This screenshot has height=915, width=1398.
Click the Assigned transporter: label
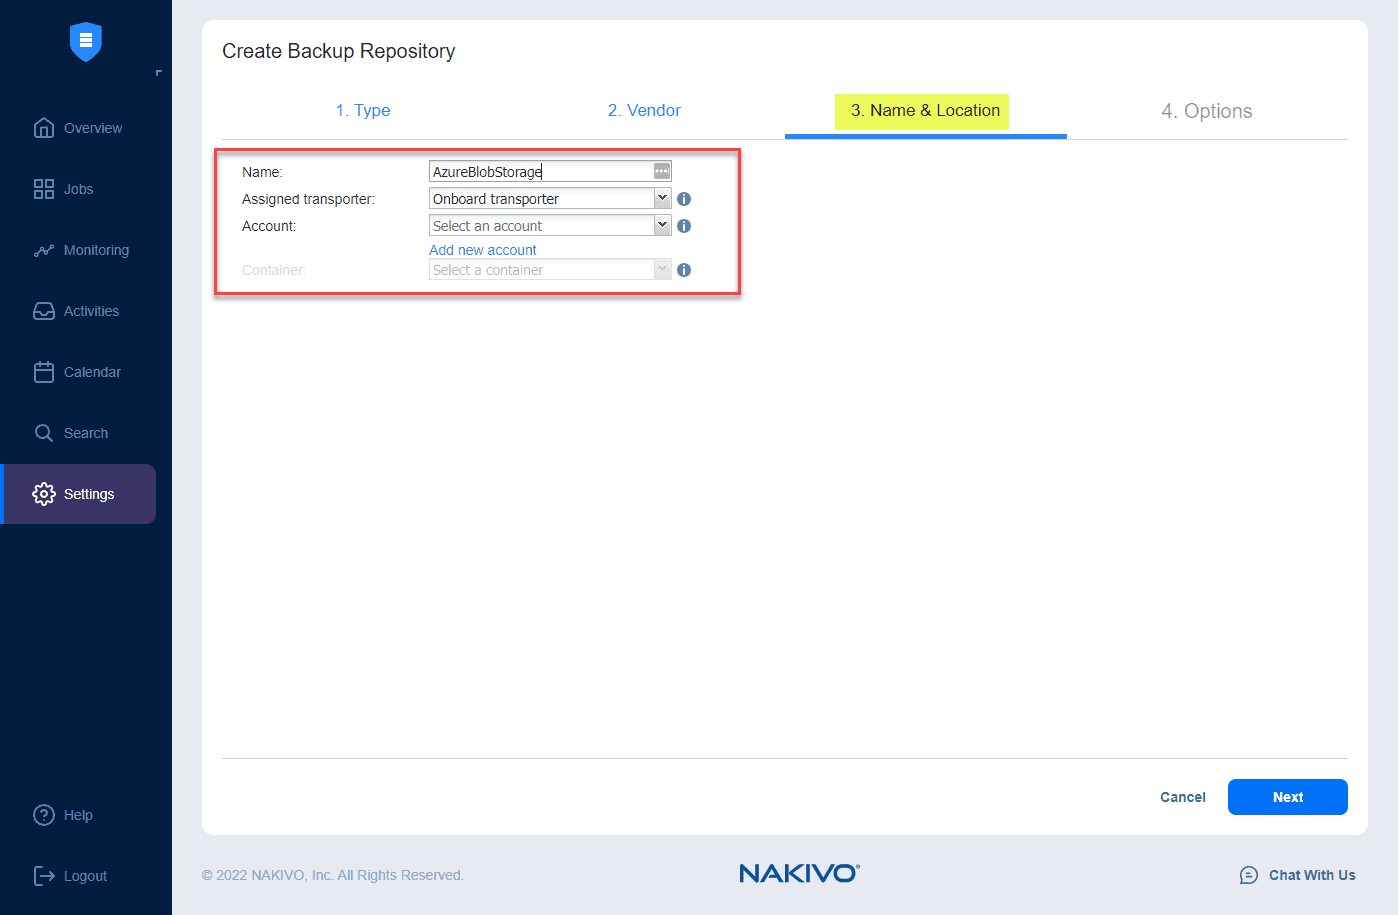[308, 199]
